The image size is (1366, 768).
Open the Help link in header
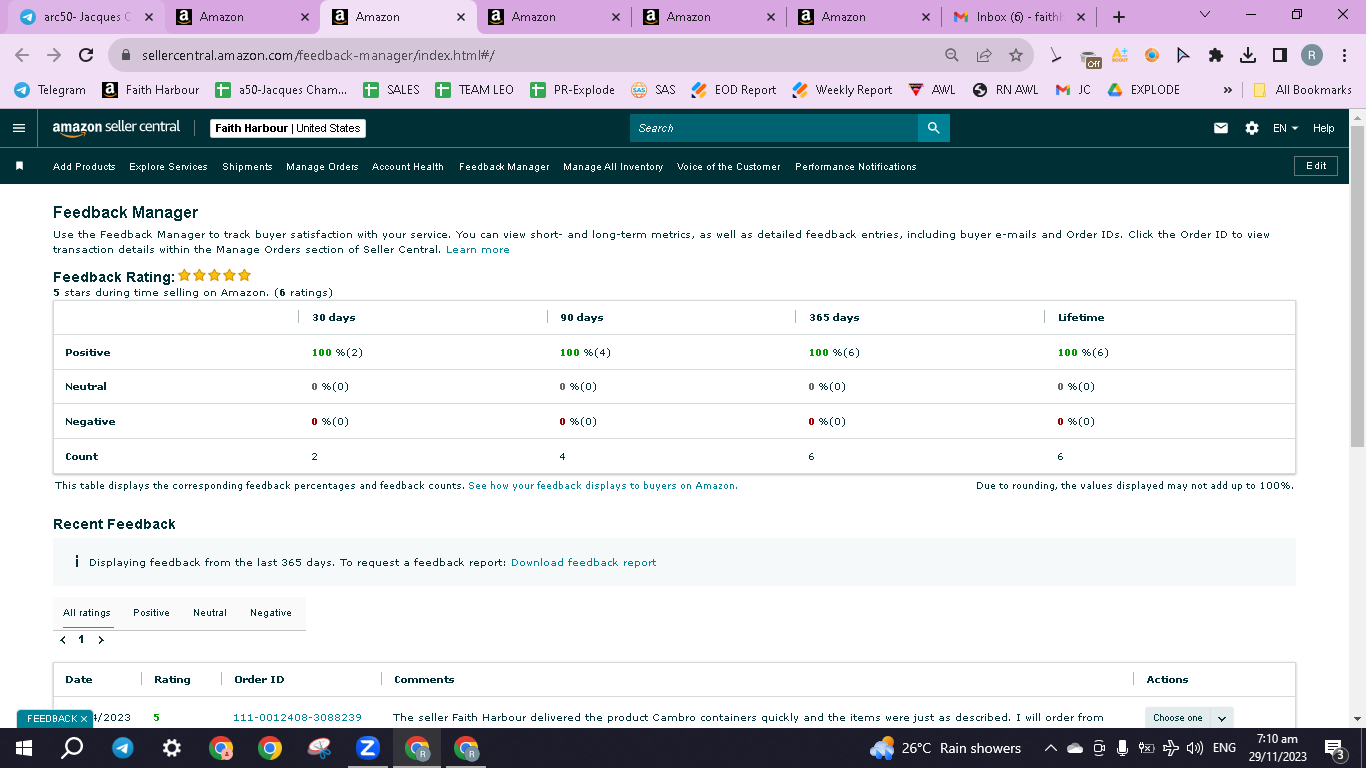(x=1324, y=128)
